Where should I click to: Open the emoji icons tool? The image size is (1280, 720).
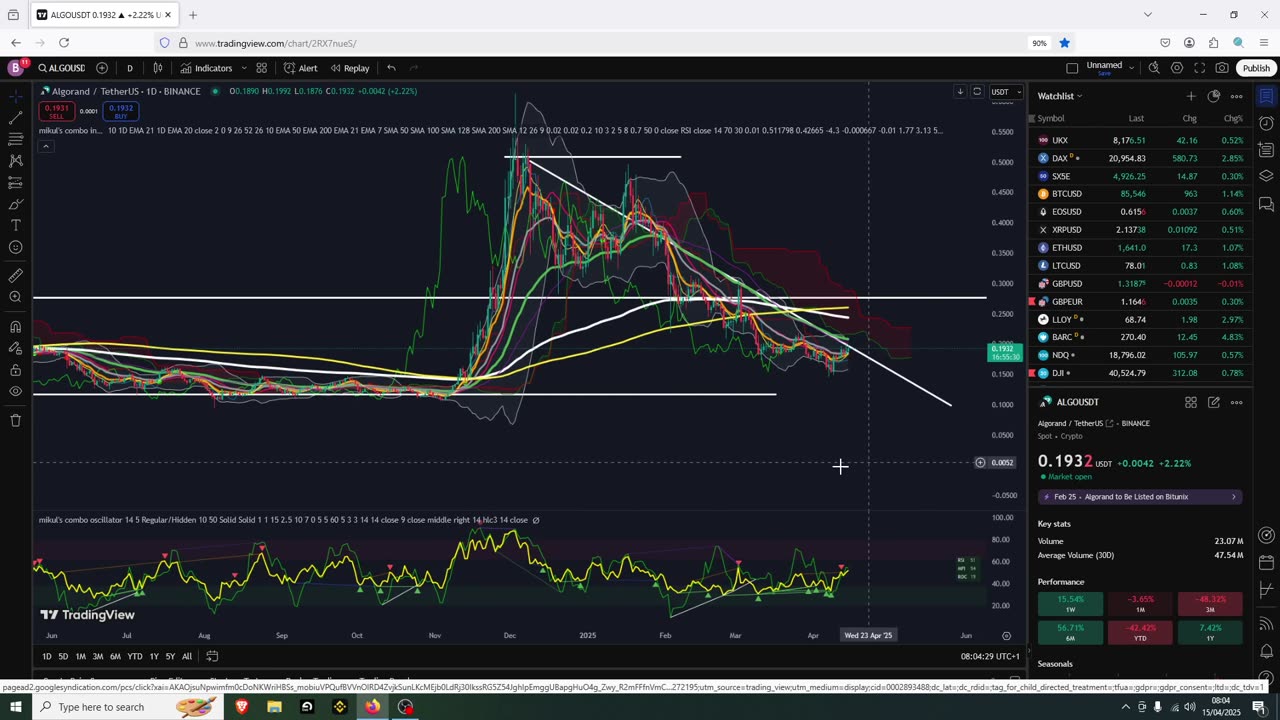15,248
